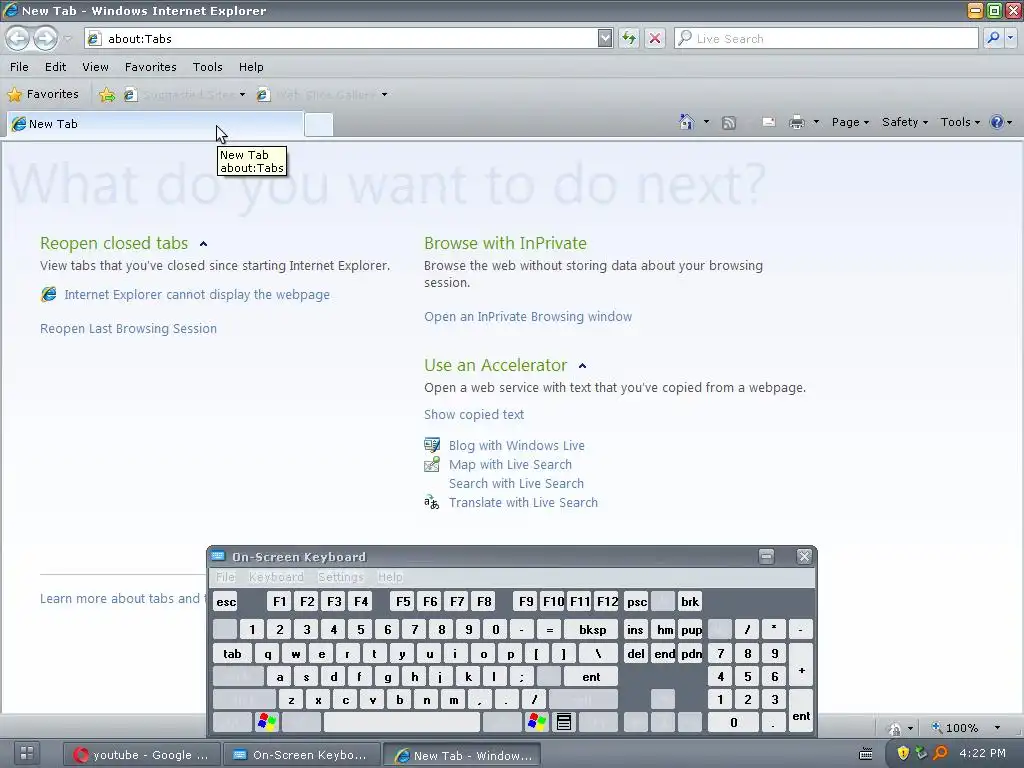1024x768 pixels.
Task: Expand the Home button dropdown arrow
Action: click(706, 122)
